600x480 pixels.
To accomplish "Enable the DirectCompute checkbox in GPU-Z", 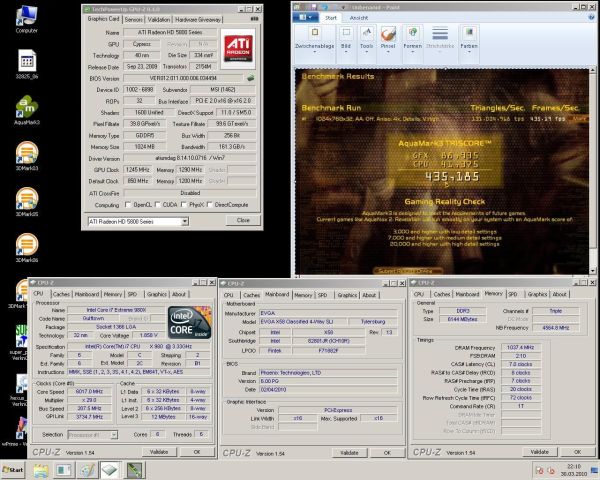I will tap(209, 205).
